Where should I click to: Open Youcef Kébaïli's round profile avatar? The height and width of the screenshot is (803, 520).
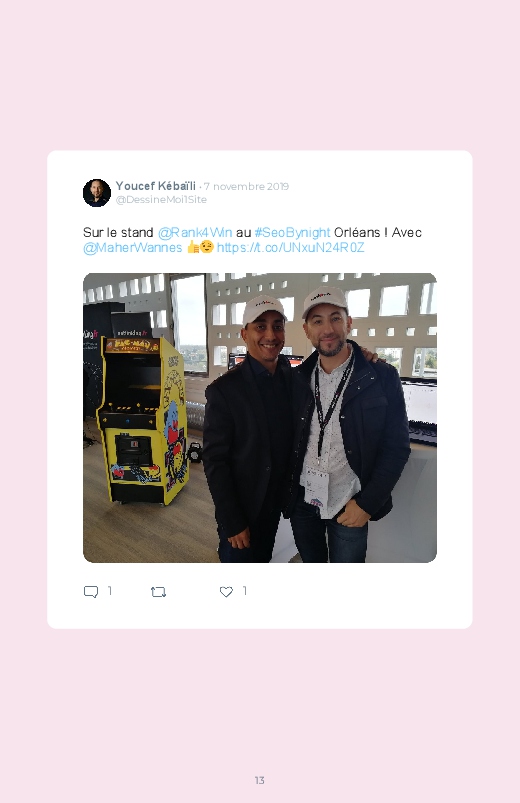point(97,193)
